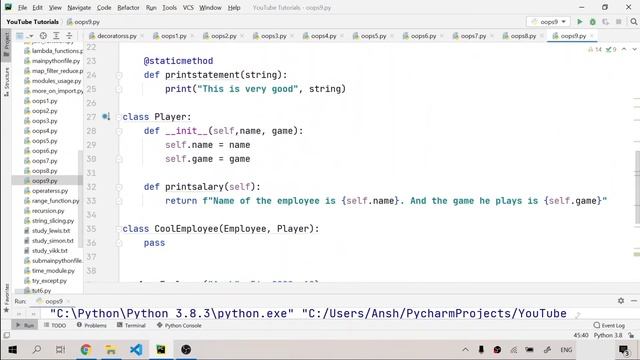Click the editor vertical scrollbar
This screenshot has width=640, height=360.
point(637,188)
